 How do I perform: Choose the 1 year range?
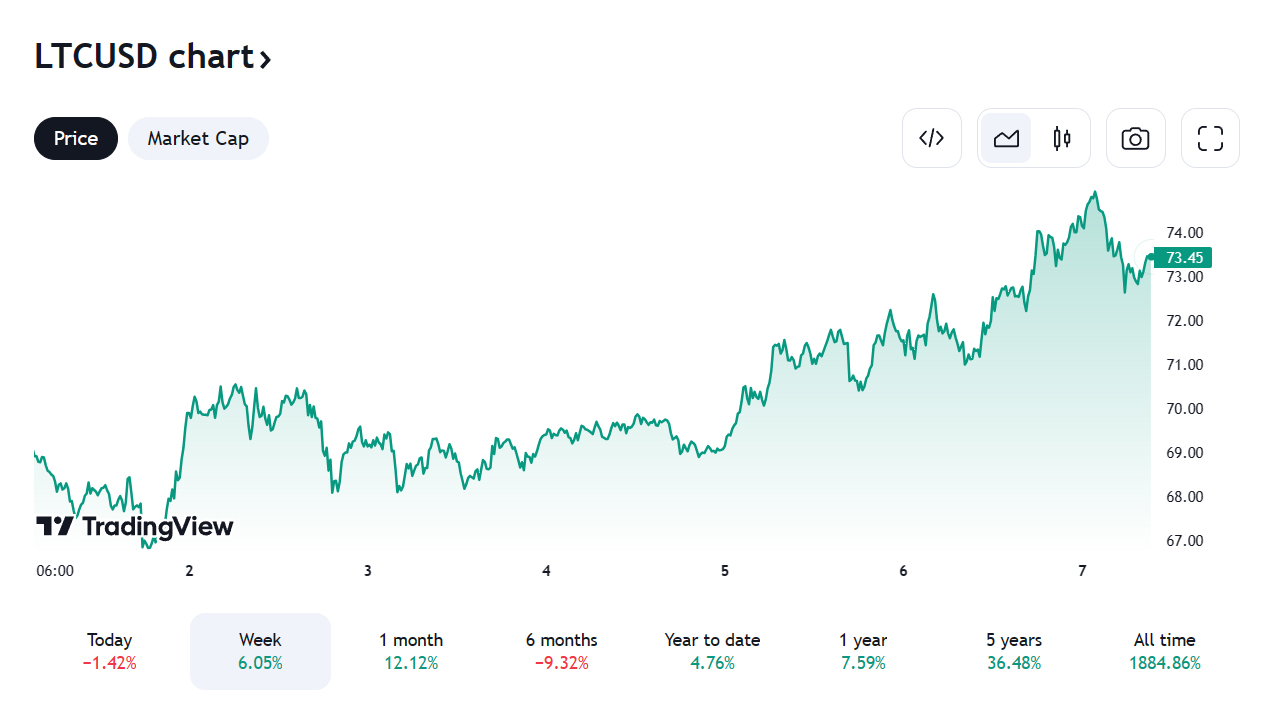coord(863,651)
